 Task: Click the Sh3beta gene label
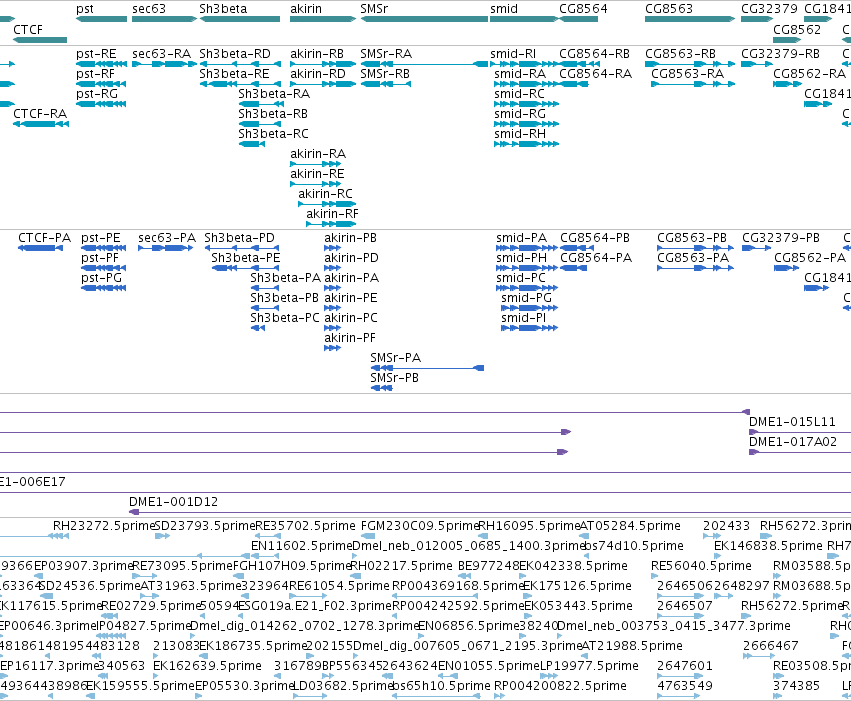(223, 9)
